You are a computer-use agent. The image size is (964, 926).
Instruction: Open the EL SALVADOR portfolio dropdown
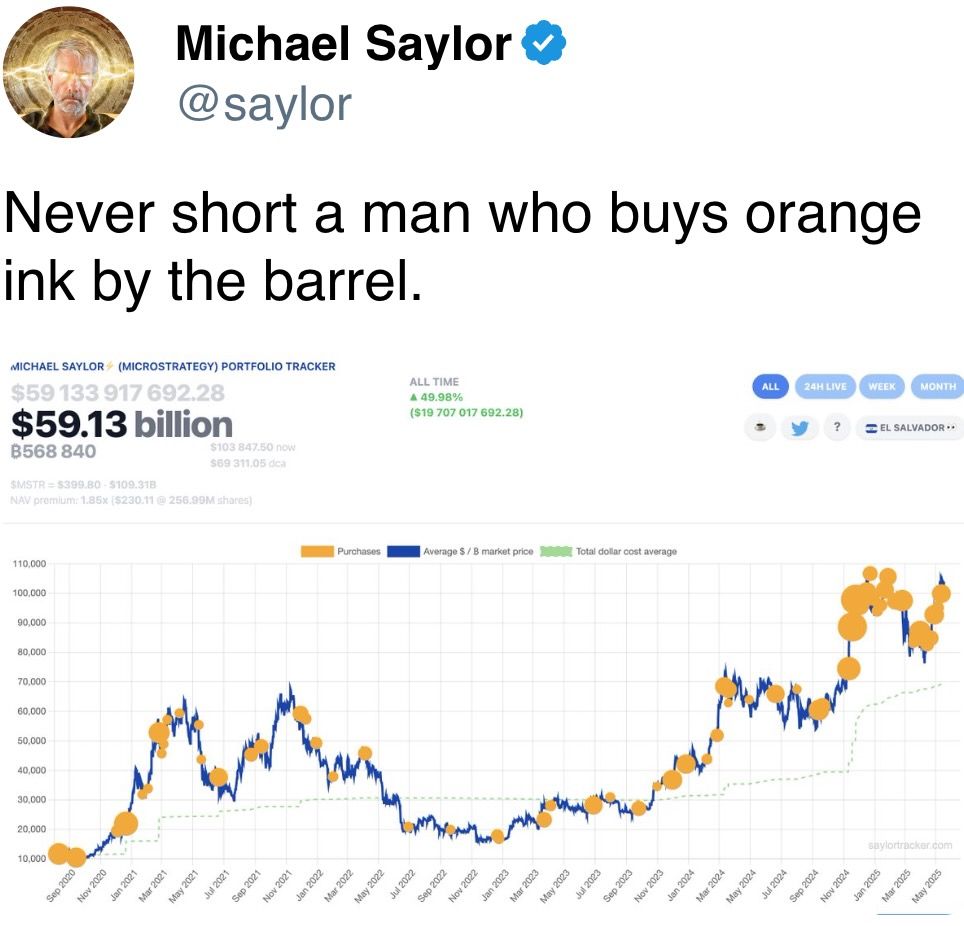tap(910, 427)
